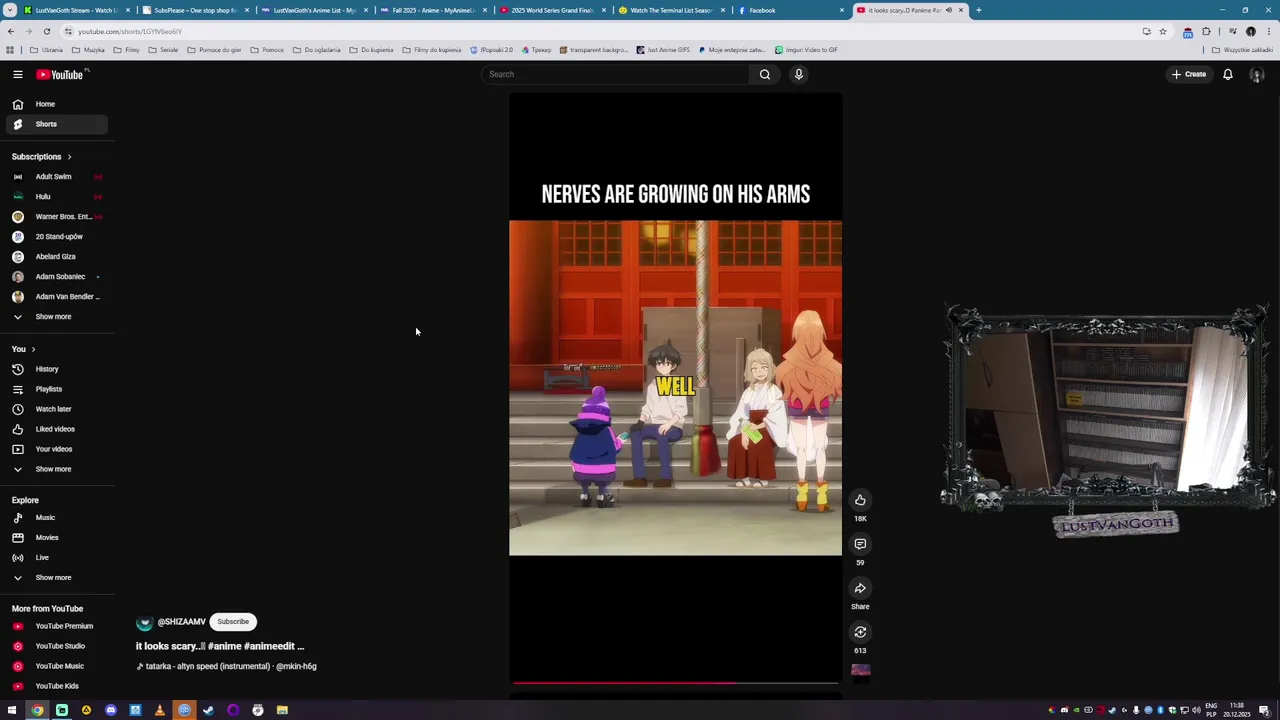Screen dimensions: 1280x720
Task: Open the tatarka - altyn speed sound link
Action: (226, 666)
